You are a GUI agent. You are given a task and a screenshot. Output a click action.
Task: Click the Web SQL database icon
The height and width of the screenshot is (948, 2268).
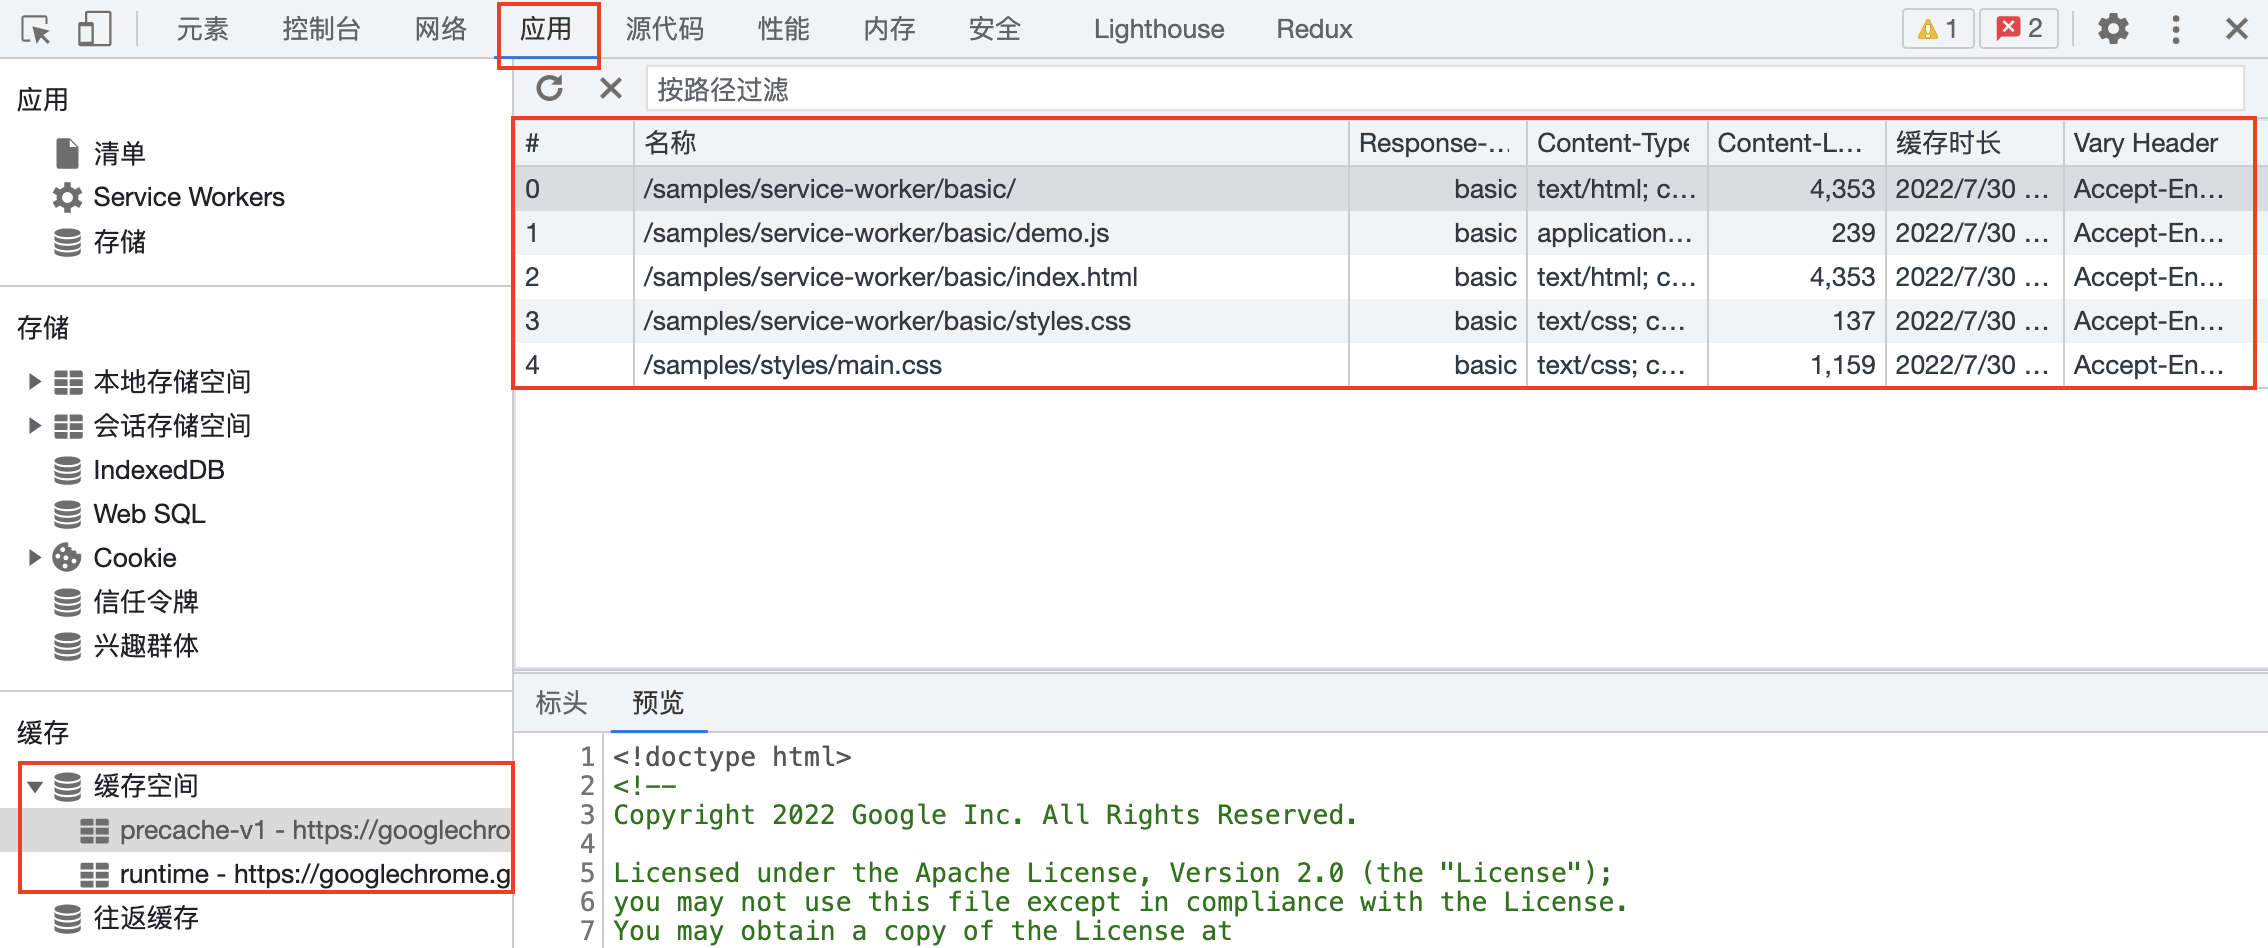(68, 514)
